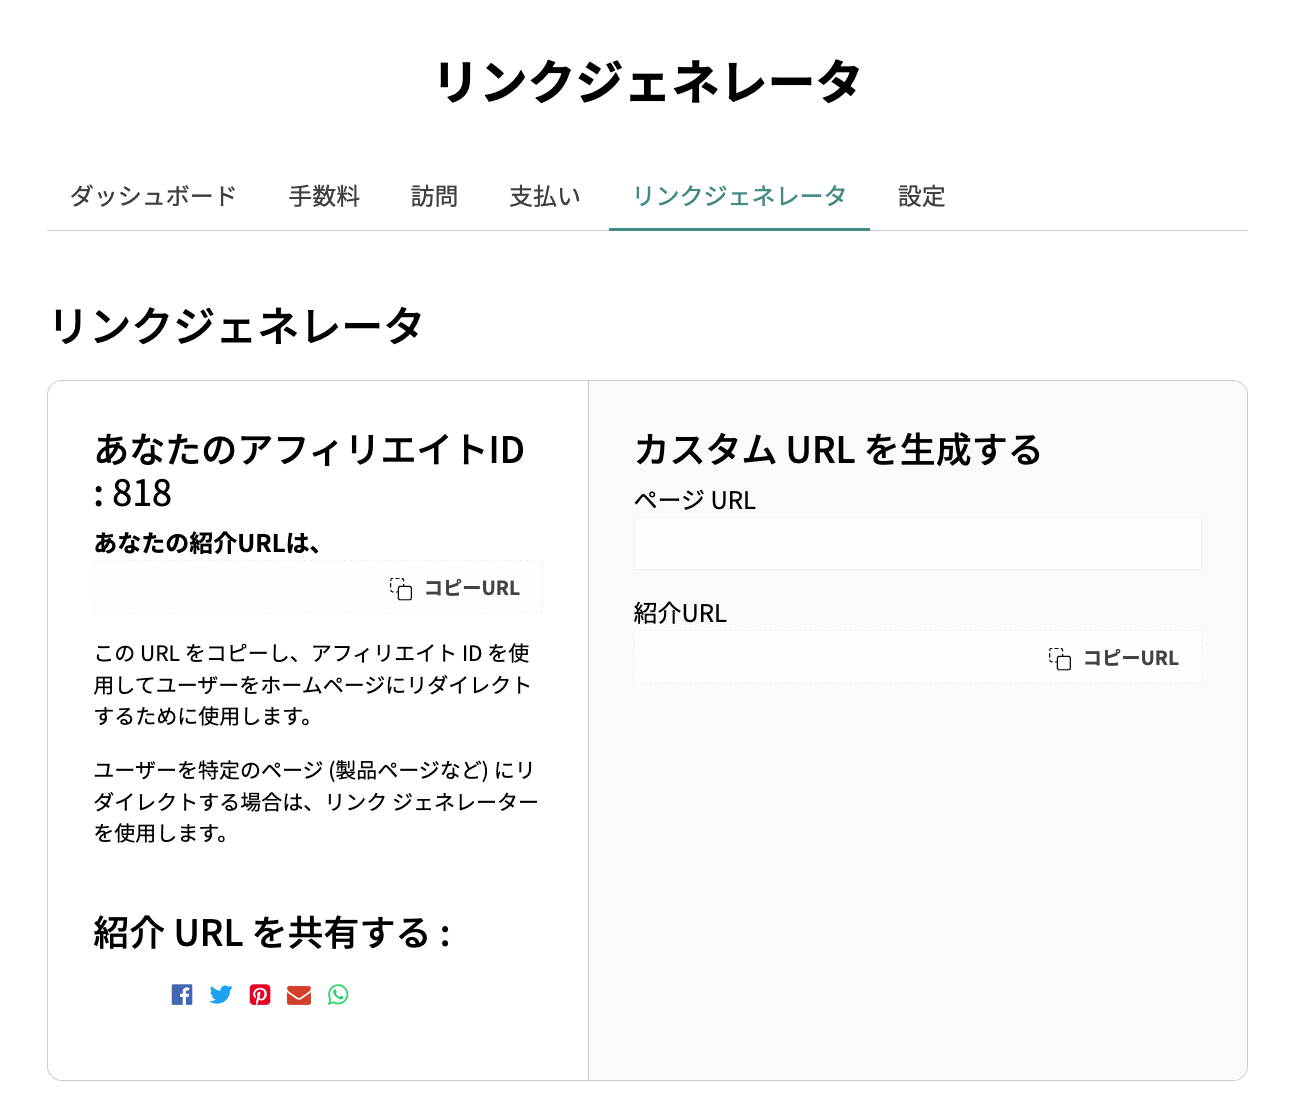The width and height of the screenshot is (1300, 1108).
Task: Open the 支払い tab
Action: [545, 196]
